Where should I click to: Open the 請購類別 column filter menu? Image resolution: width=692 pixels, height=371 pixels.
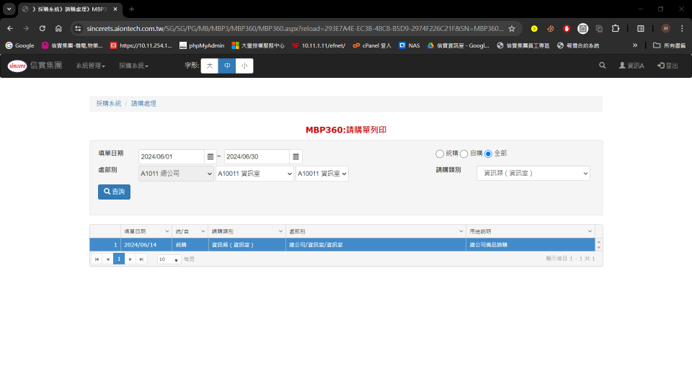(x=280, y=232)
